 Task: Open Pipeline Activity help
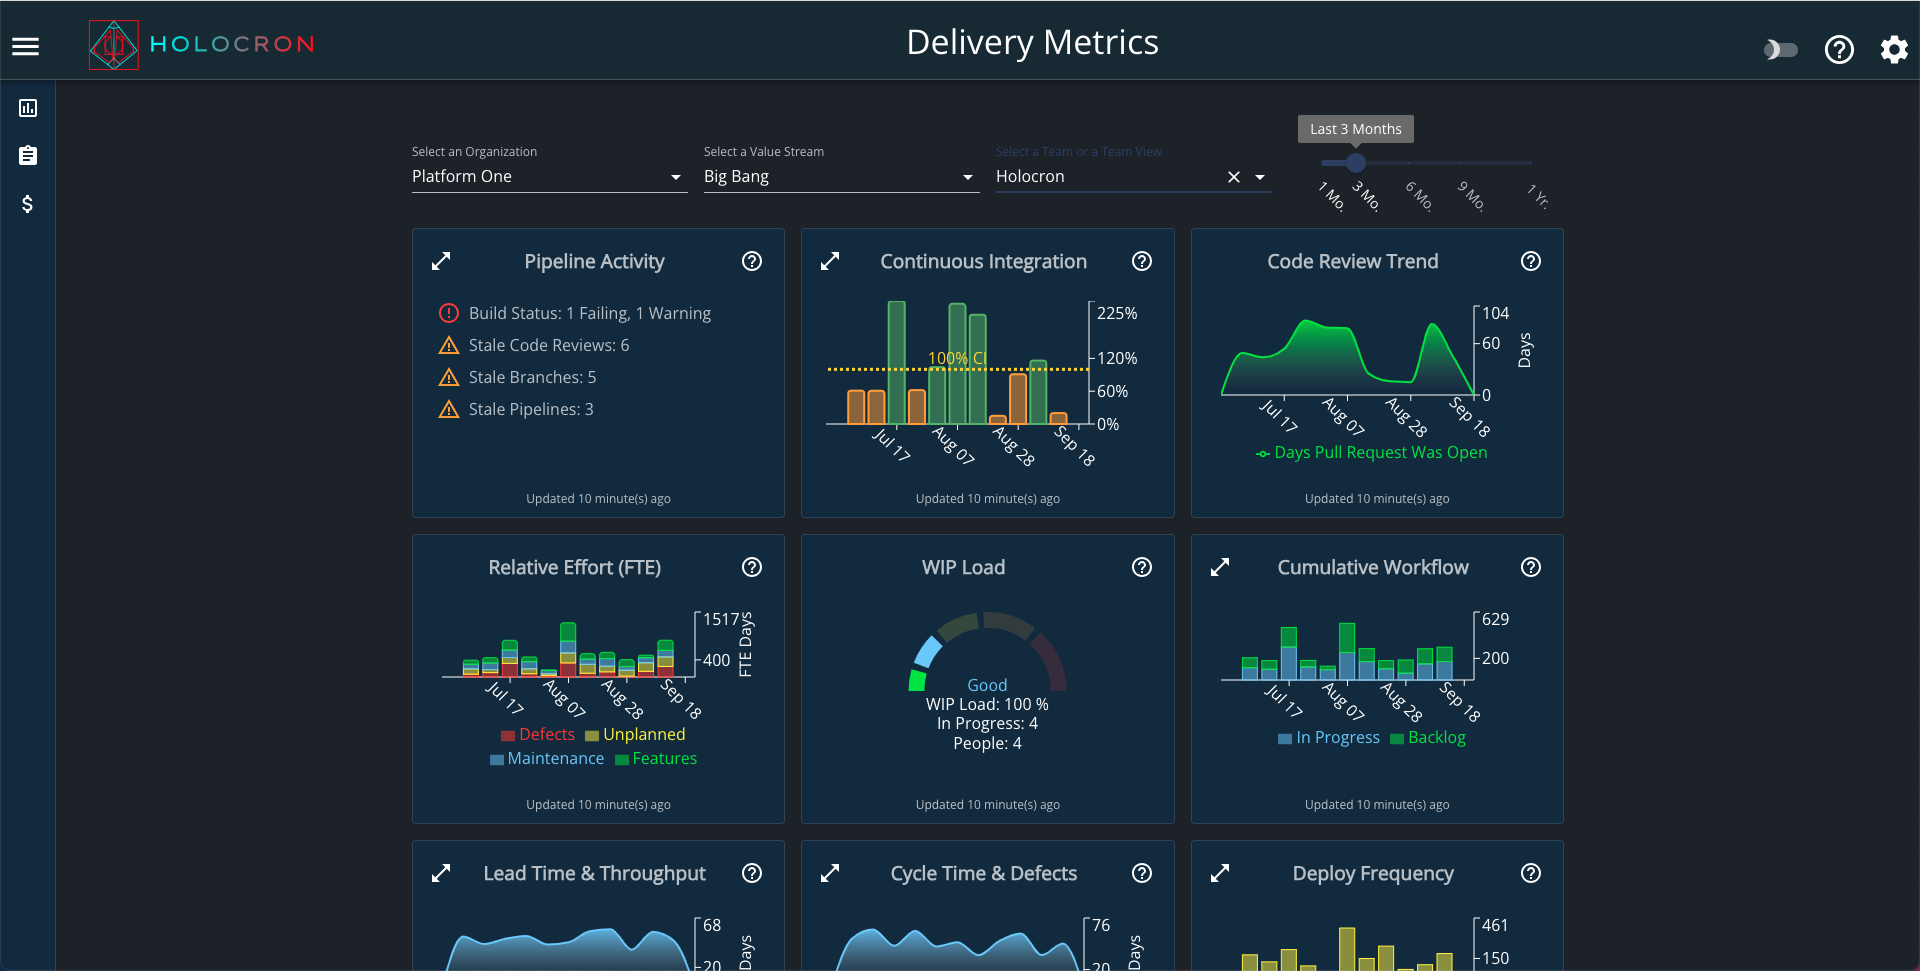click(x=752, y=261)
